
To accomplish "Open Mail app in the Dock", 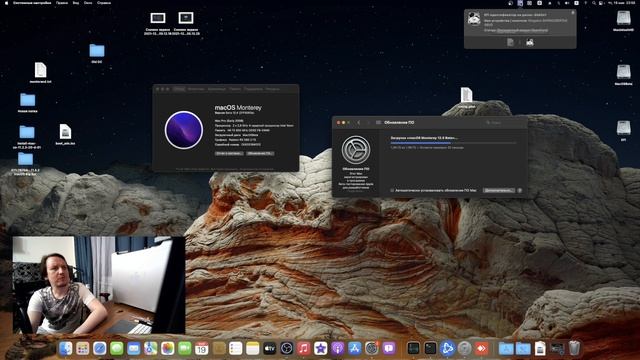I will point(133,348).
